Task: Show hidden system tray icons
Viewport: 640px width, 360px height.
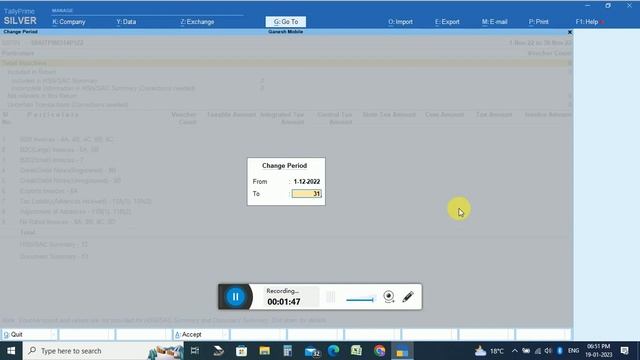Action: (x=514, y=351)
